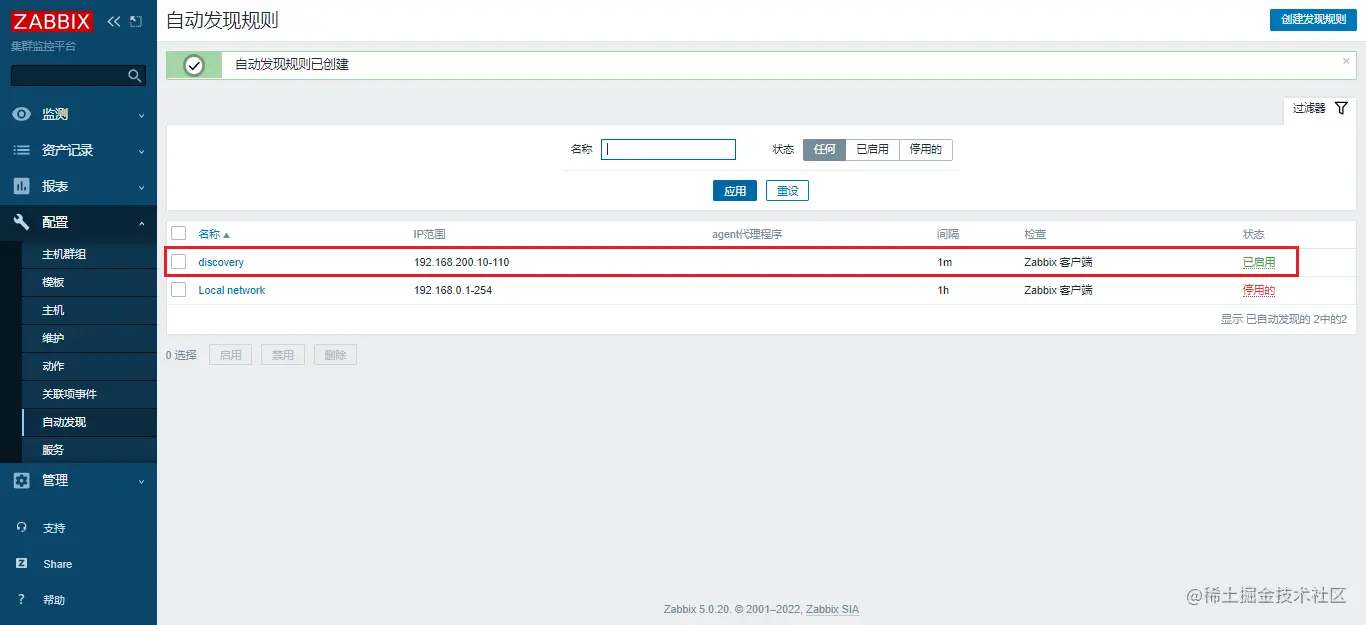Screen dimensions: 1366x625
Task: Click the 显示 已自动发现的 2中的2 text
Action: point(1284,320)
